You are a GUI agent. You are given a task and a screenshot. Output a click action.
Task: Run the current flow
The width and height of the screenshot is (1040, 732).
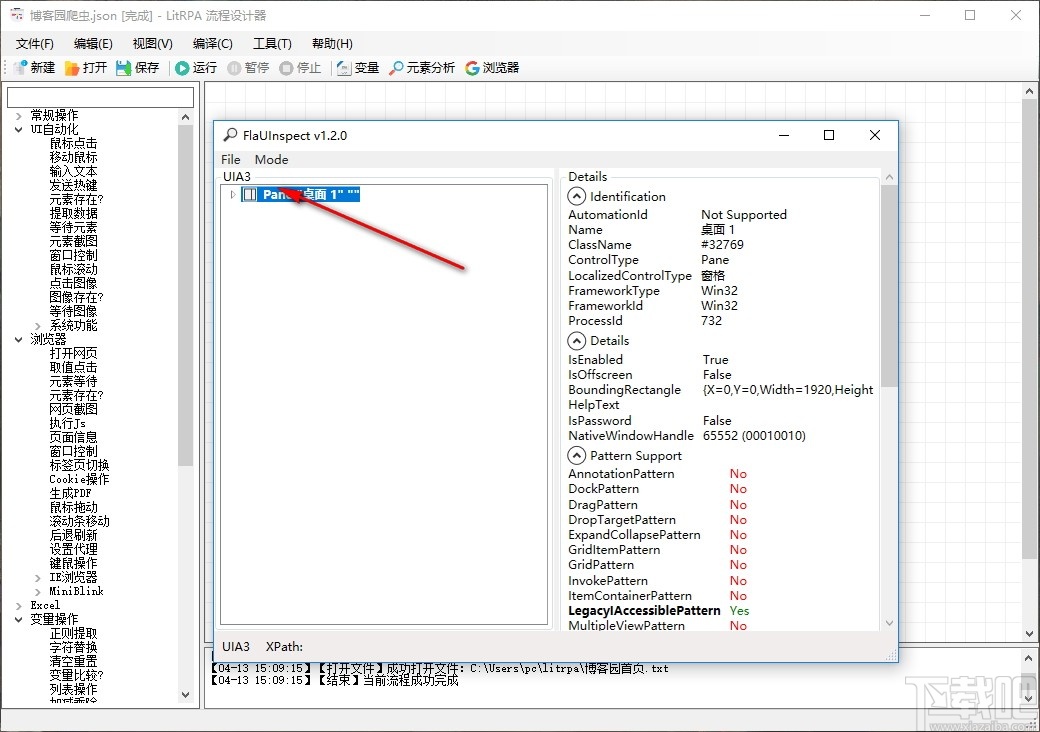click(197, 67)
